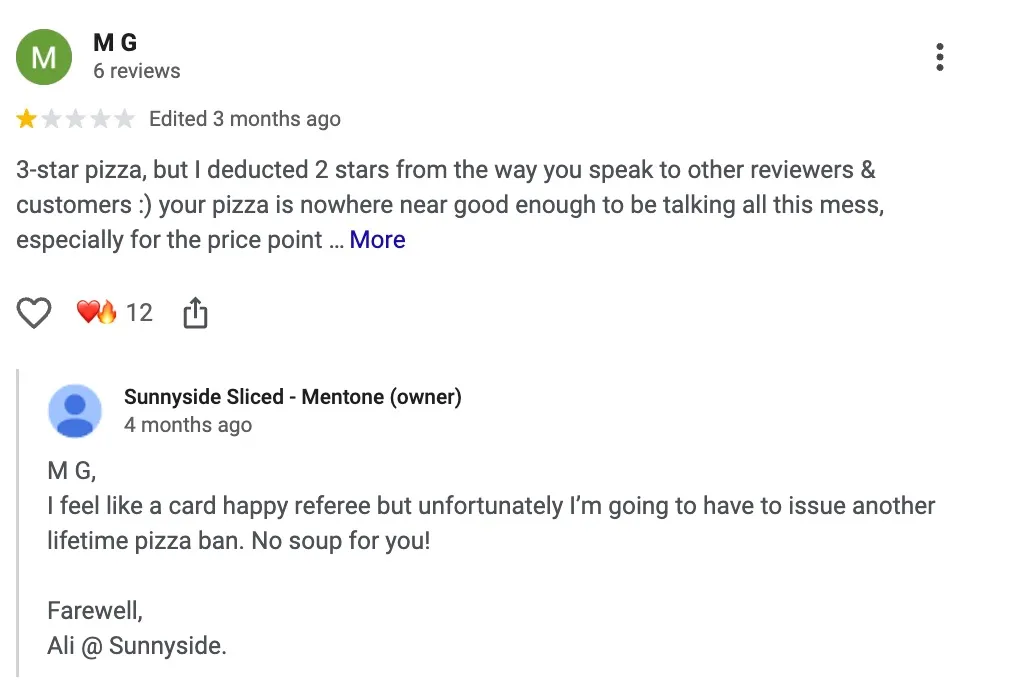Click the green M avatar circle
The image size is (1011, 699).
[x=44, y=57]
